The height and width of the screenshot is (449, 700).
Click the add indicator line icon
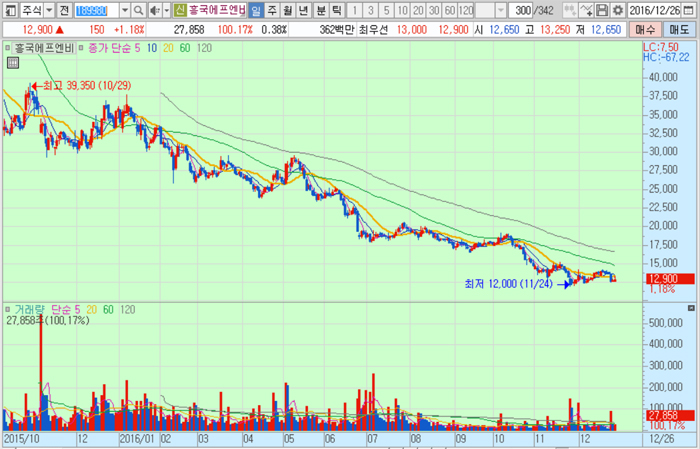pyautogui.click(x=584, y=10)
